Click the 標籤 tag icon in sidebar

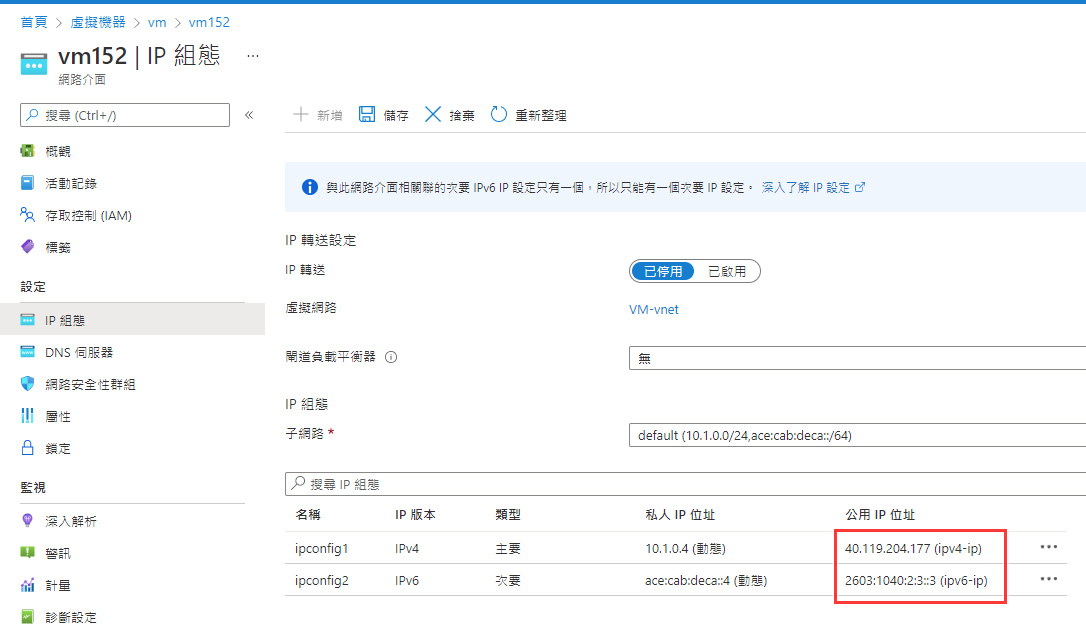point(28,247)
